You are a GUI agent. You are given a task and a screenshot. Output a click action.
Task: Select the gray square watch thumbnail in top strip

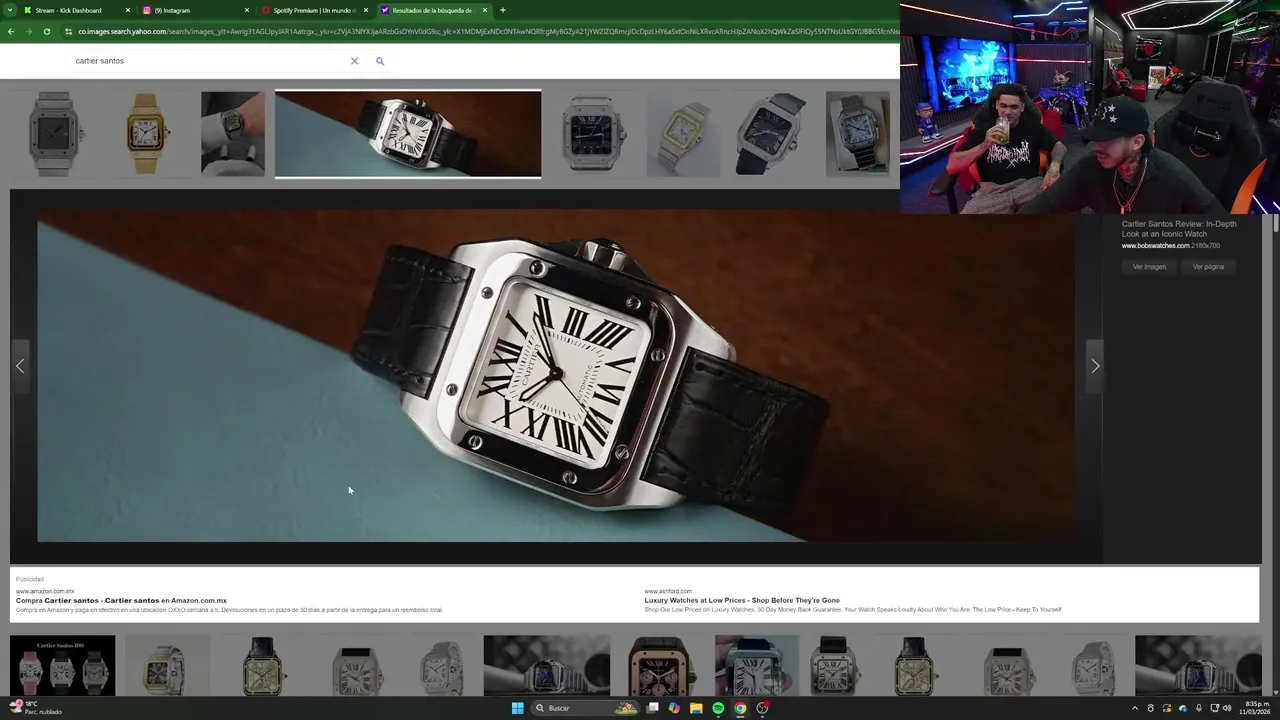pos(54,134)
